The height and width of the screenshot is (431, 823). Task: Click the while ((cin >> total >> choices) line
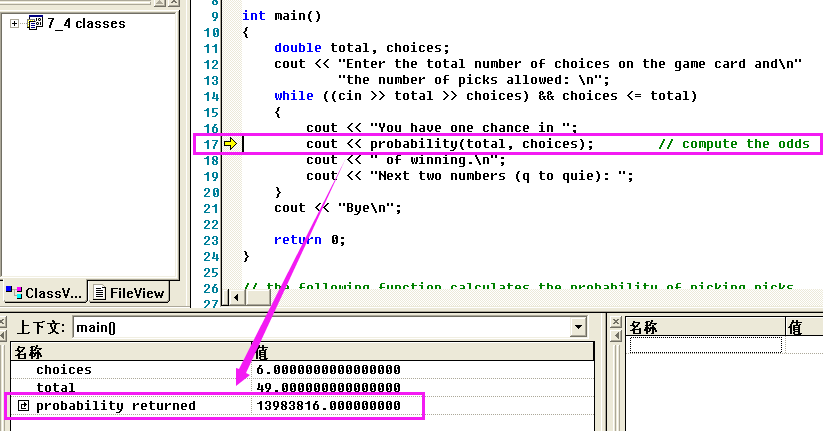point(486,96)
